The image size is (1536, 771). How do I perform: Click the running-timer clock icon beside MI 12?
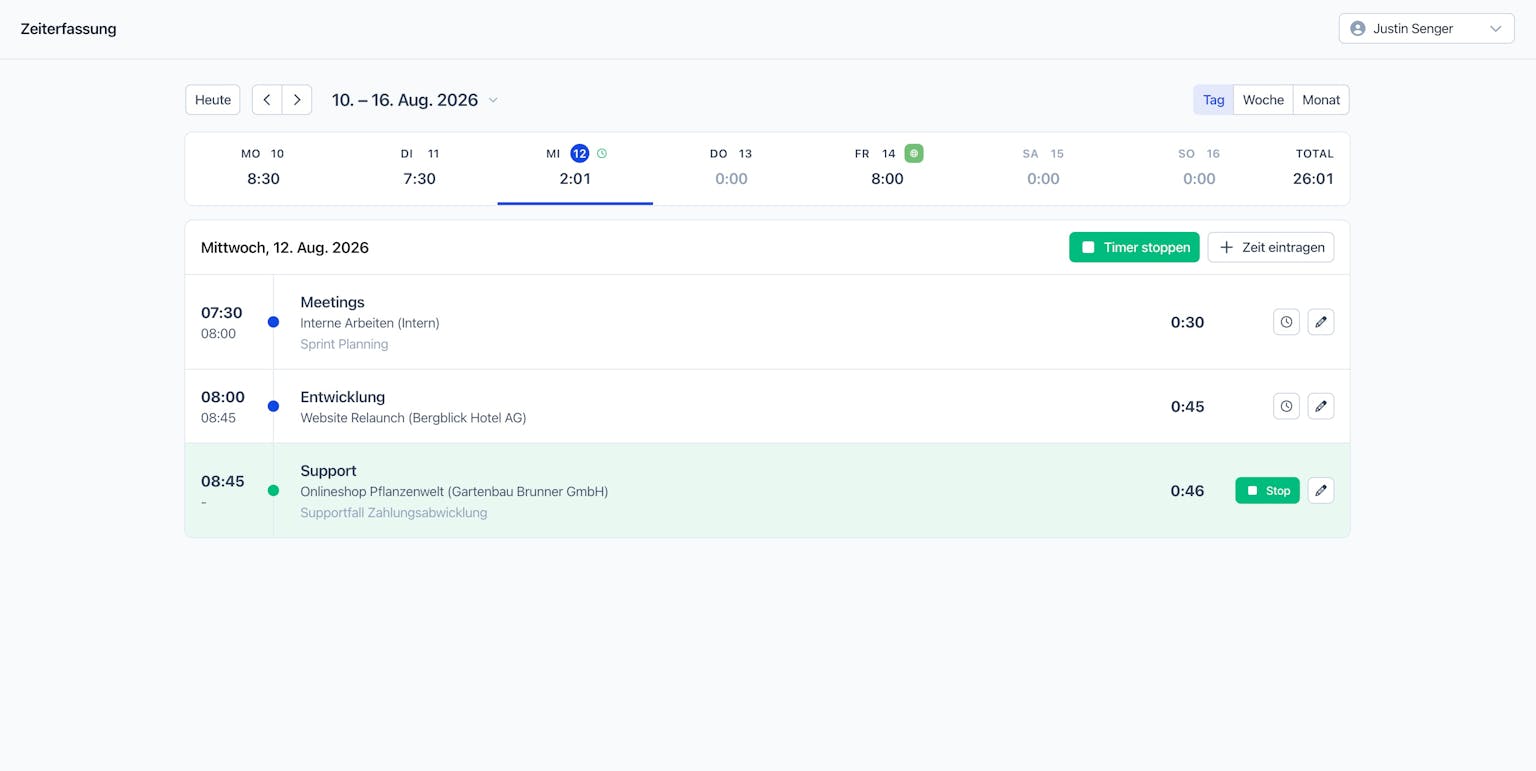pos(602,153)
